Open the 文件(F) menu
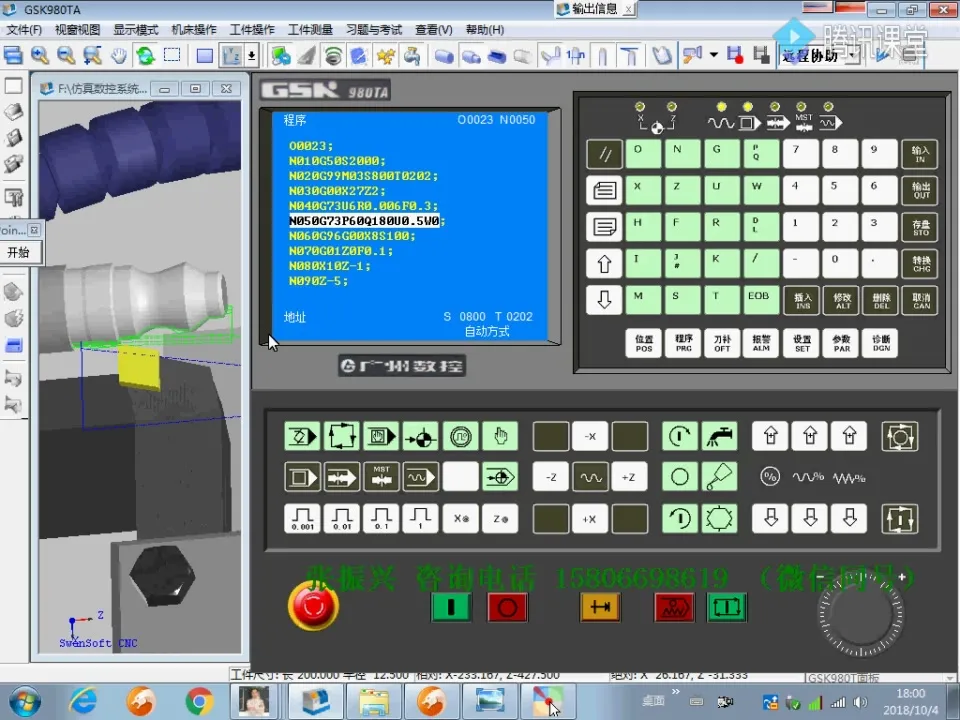The image size is (960, 720). tap(24, 30)
